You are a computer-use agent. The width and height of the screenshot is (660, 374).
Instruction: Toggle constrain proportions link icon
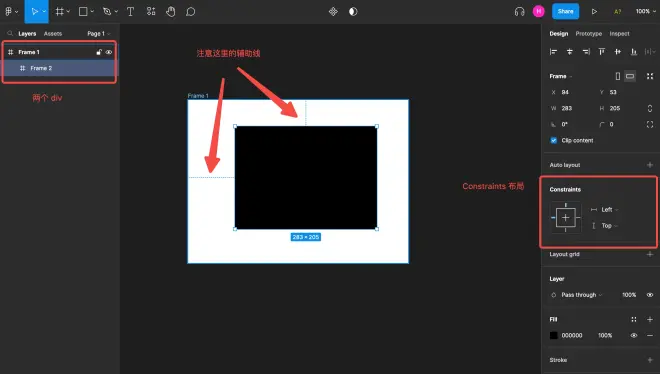pyautogui.click(x=650, y=108)
